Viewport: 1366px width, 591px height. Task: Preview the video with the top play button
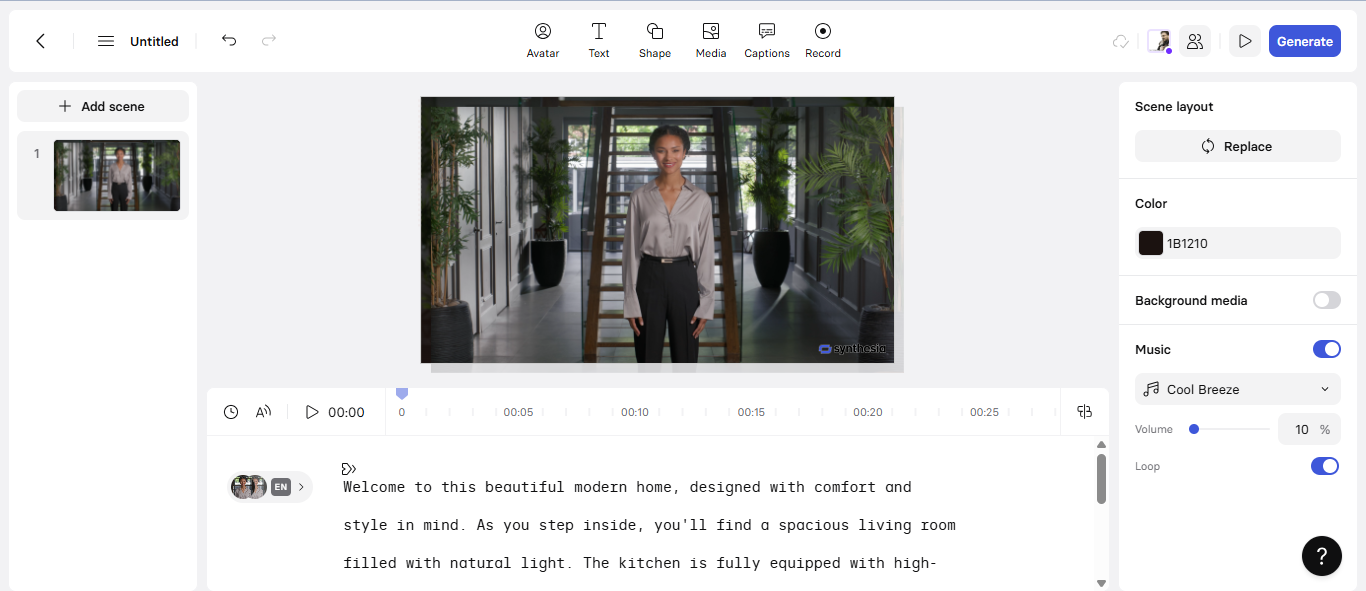pyautogui.click(x=1245, y=41)
